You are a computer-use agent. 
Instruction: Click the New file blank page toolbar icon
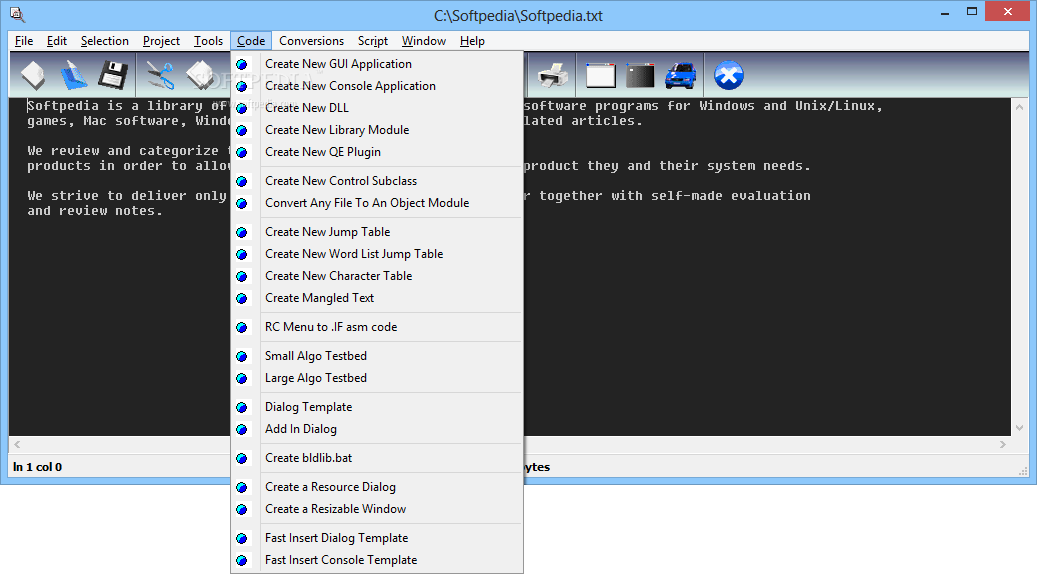pyautogui.click(x=33, y=75)
